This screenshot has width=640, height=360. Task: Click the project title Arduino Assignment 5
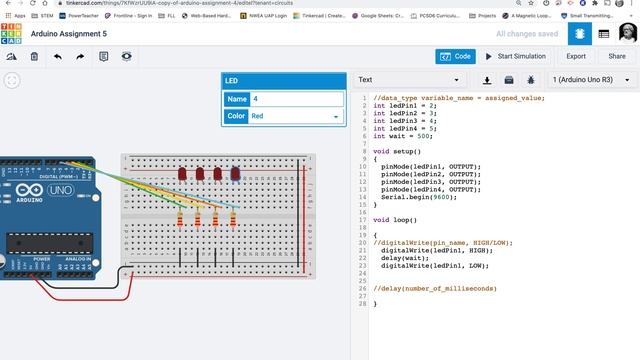69,34
